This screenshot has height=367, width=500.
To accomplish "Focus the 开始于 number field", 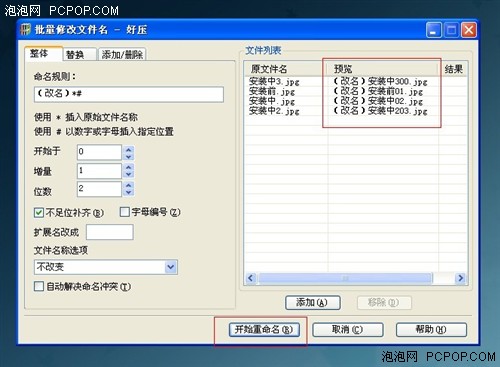I will tap(99, 152).
